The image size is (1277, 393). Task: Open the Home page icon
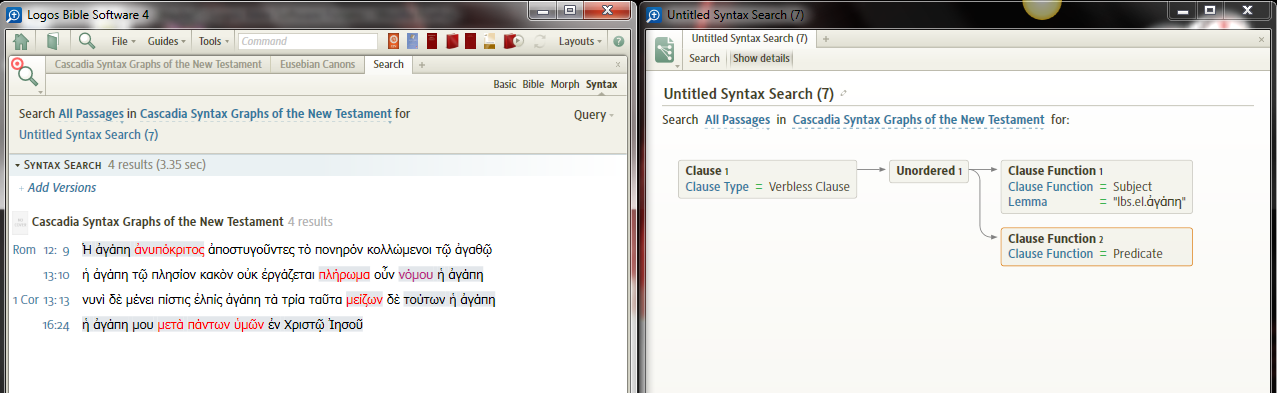[20, 41]
